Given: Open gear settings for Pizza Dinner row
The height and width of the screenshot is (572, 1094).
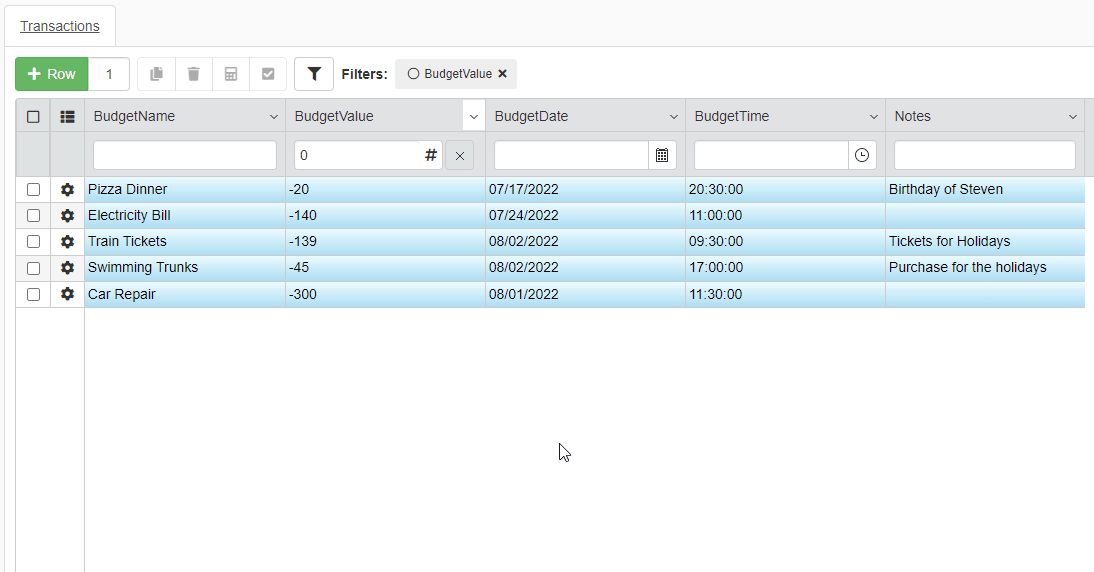Looking at the screenshot, I should (67, 190).
